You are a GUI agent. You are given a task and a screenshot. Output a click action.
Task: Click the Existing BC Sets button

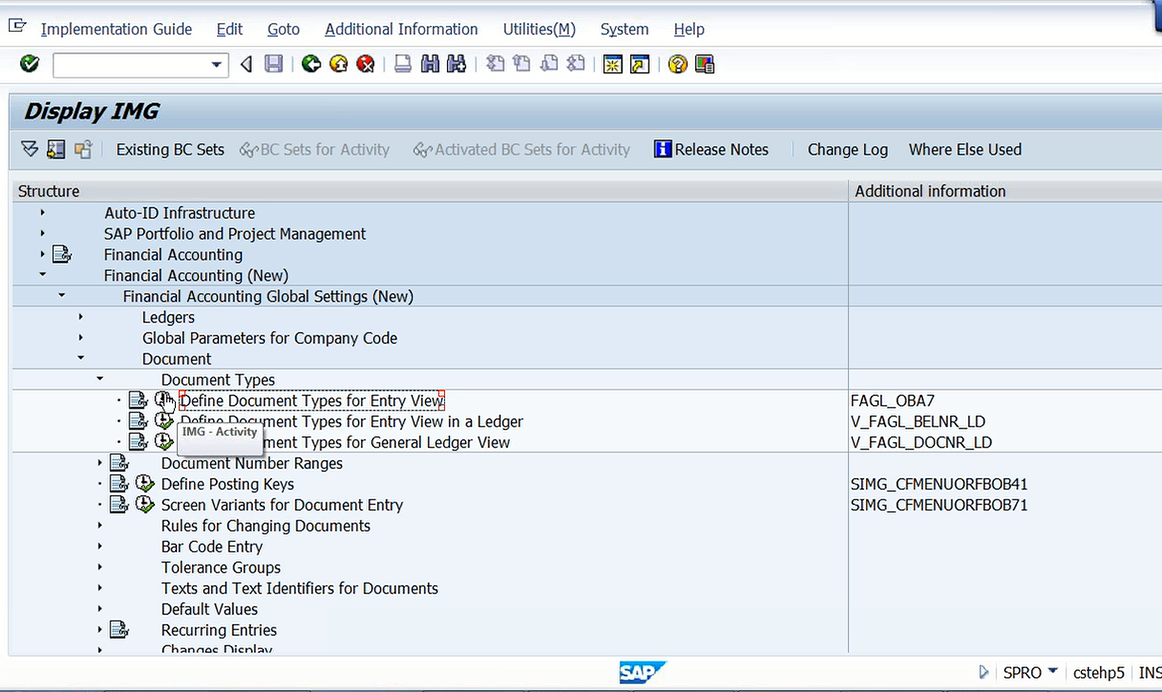point(170,150)
